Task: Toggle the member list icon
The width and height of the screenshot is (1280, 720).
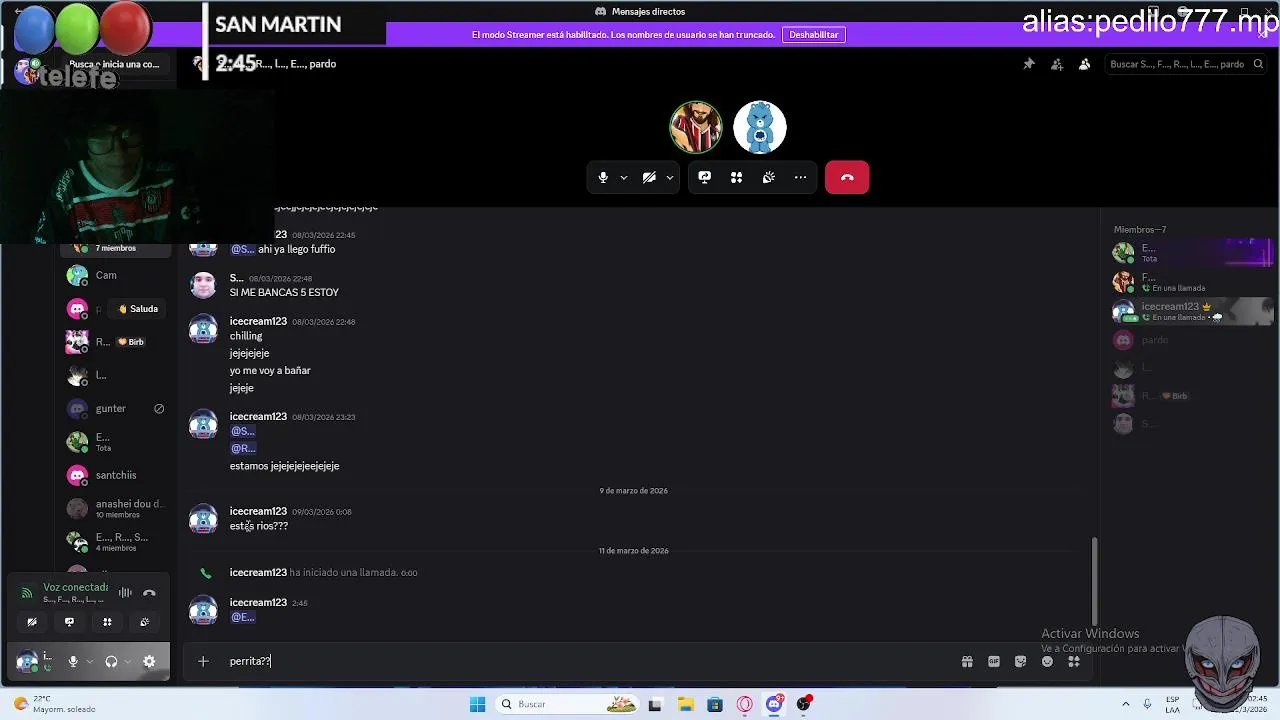Action: (x=1084, y=64)
